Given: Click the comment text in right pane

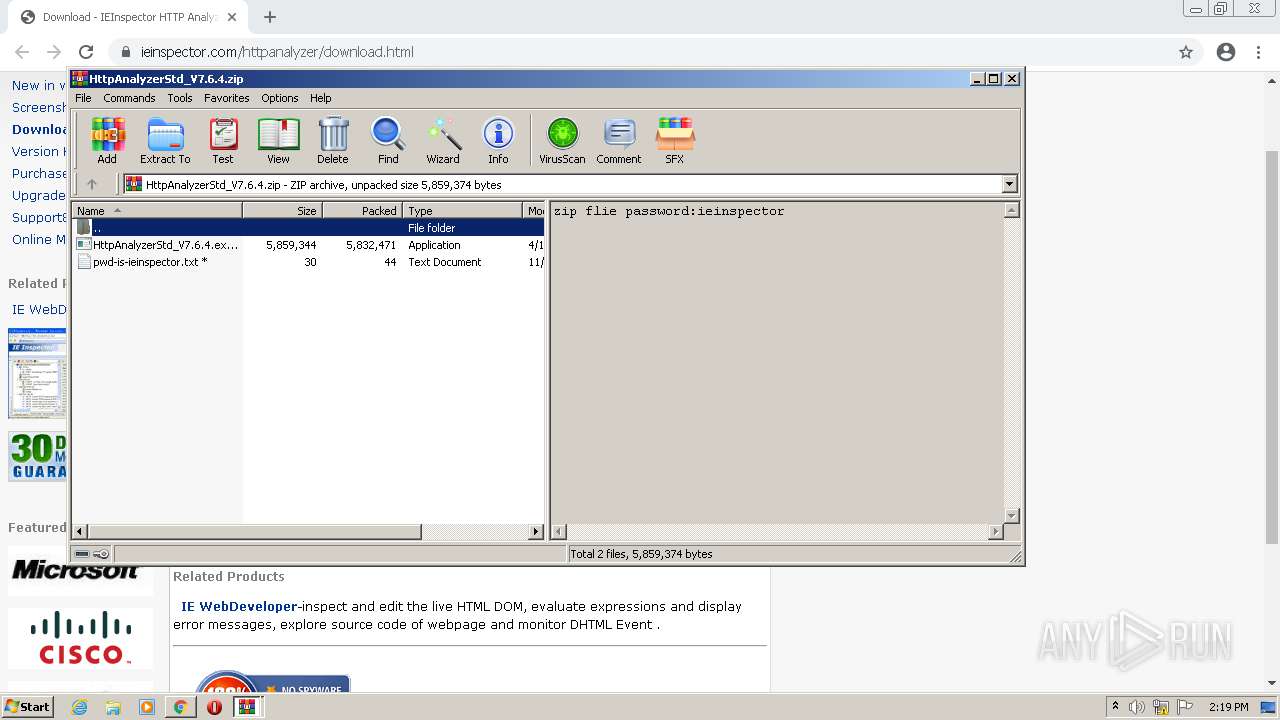Looking at the screenshot, I should [669, 211].
